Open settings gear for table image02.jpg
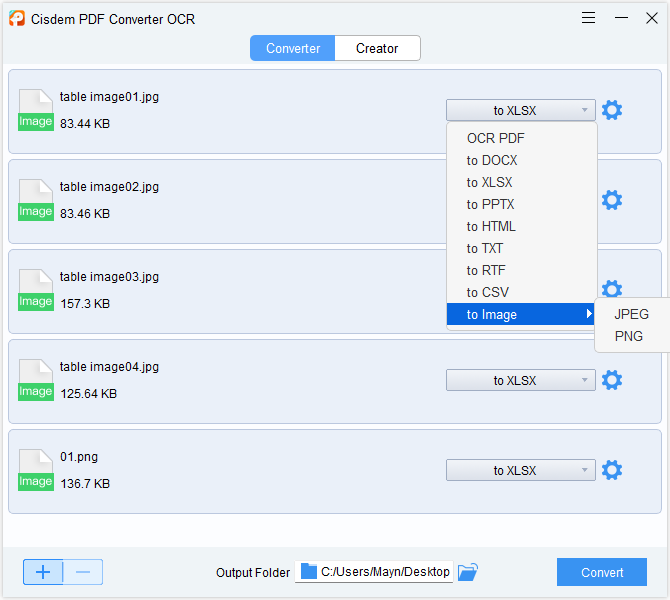 pos(612,200)
